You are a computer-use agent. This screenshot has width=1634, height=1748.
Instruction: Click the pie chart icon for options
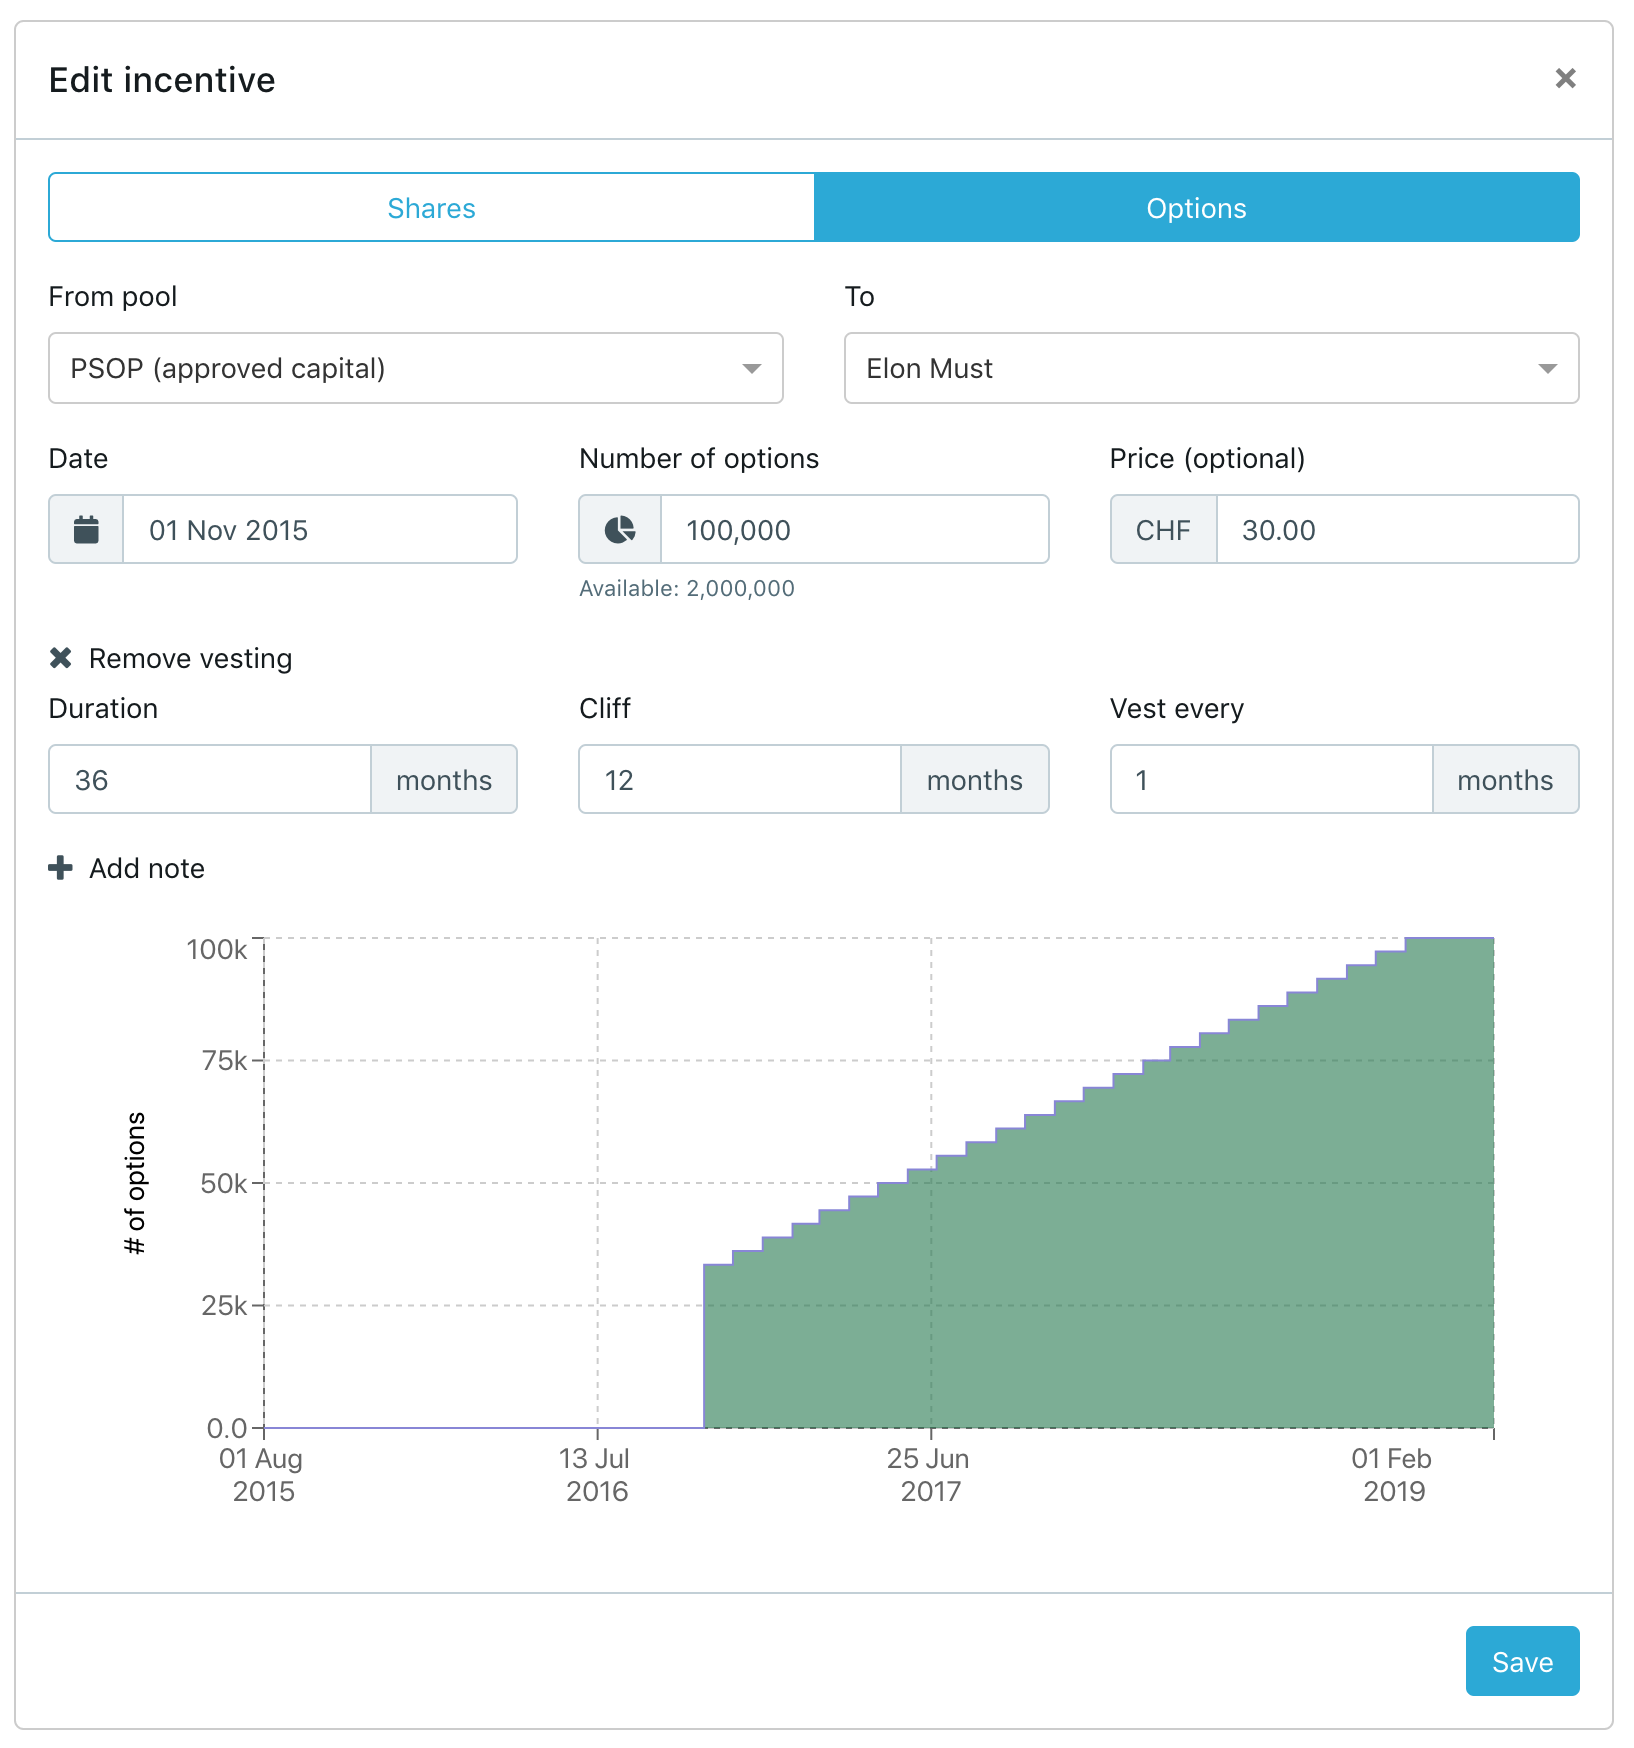tap(620, 530)
